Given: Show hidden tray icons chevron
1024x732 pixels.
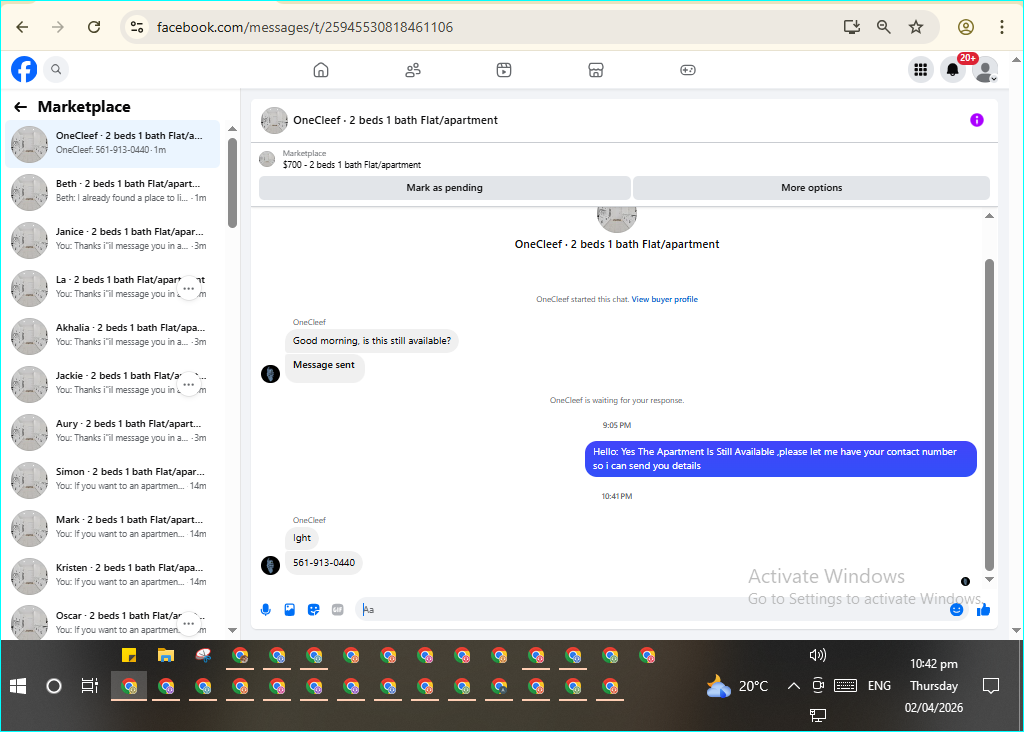Looking at the screenshot, I should tap(793, 686).
